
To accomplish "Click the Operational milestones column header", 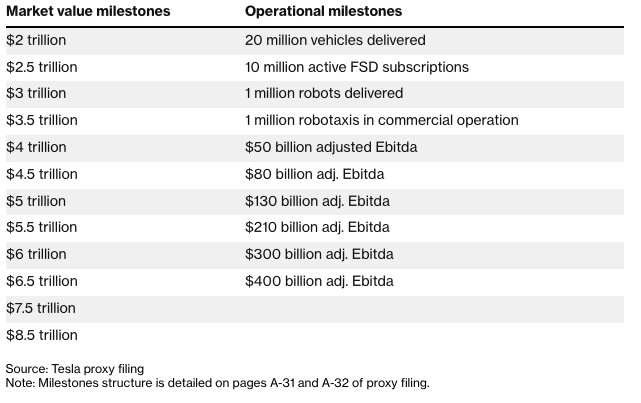I will tap(326, 12).
